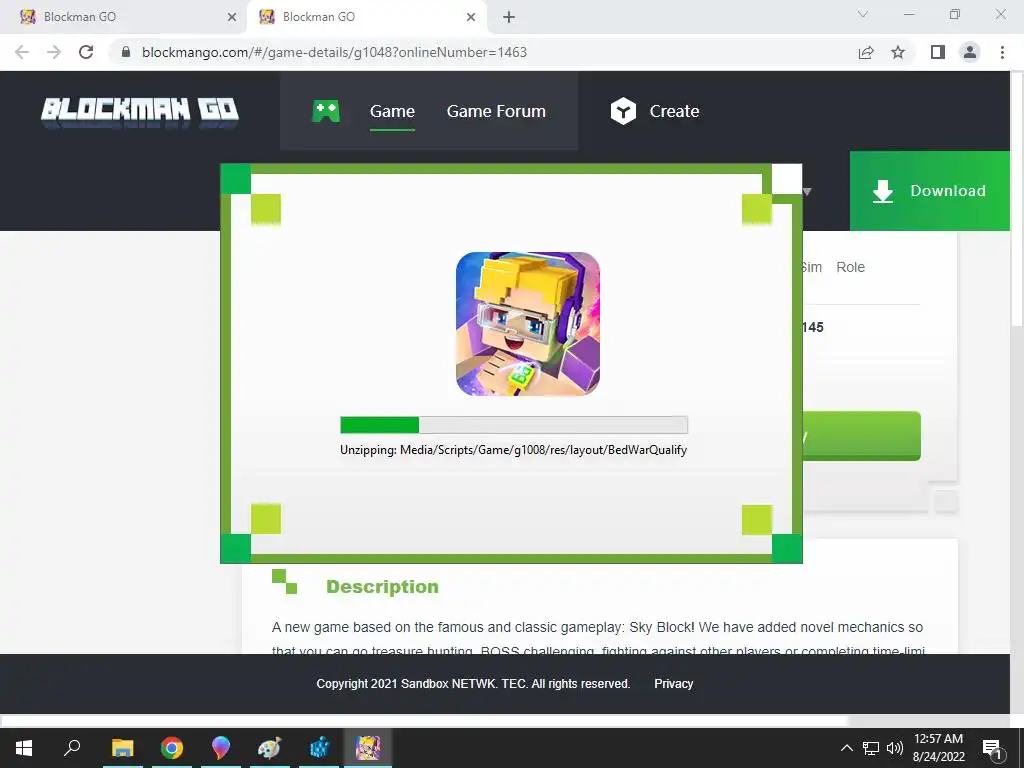Click the horizontal scrollbar at bottom
The image size is (1024, 768).
coord(424,721)
